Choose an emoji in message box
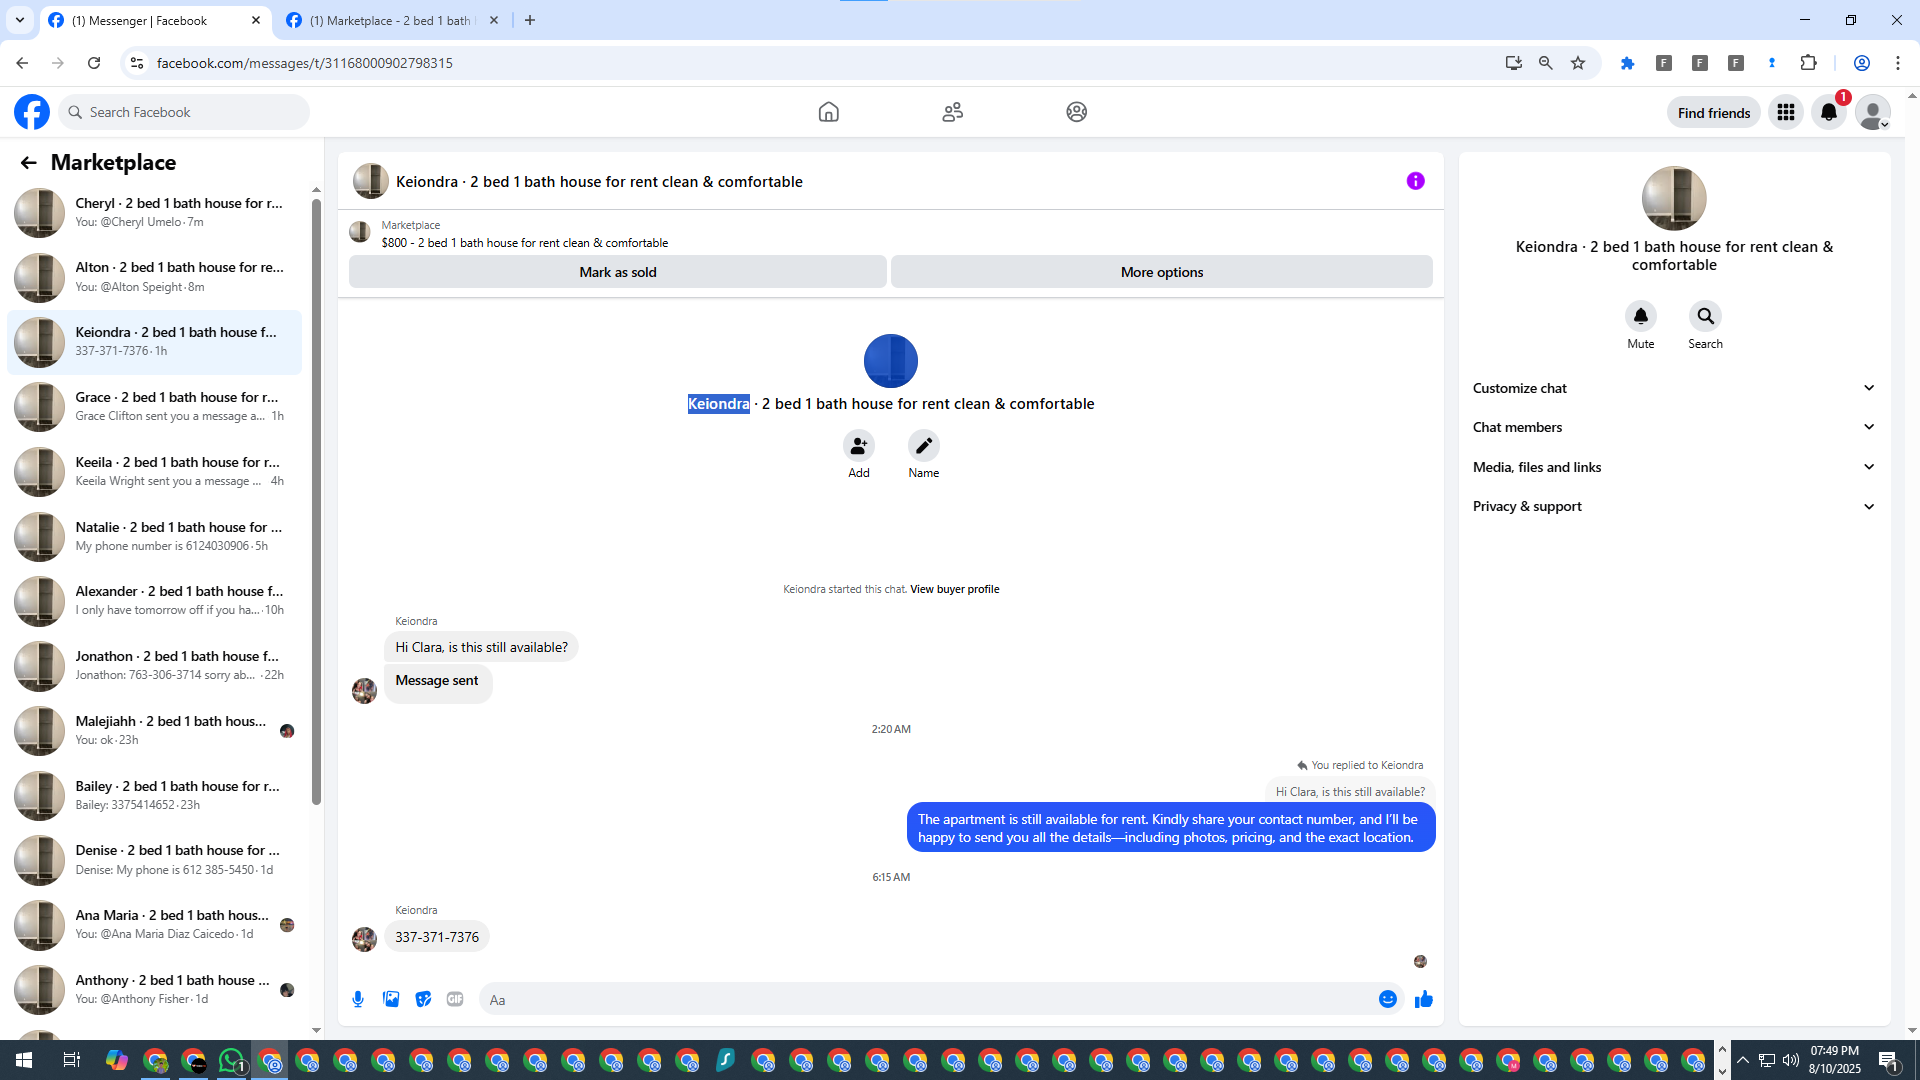 tap(1387, 999)
